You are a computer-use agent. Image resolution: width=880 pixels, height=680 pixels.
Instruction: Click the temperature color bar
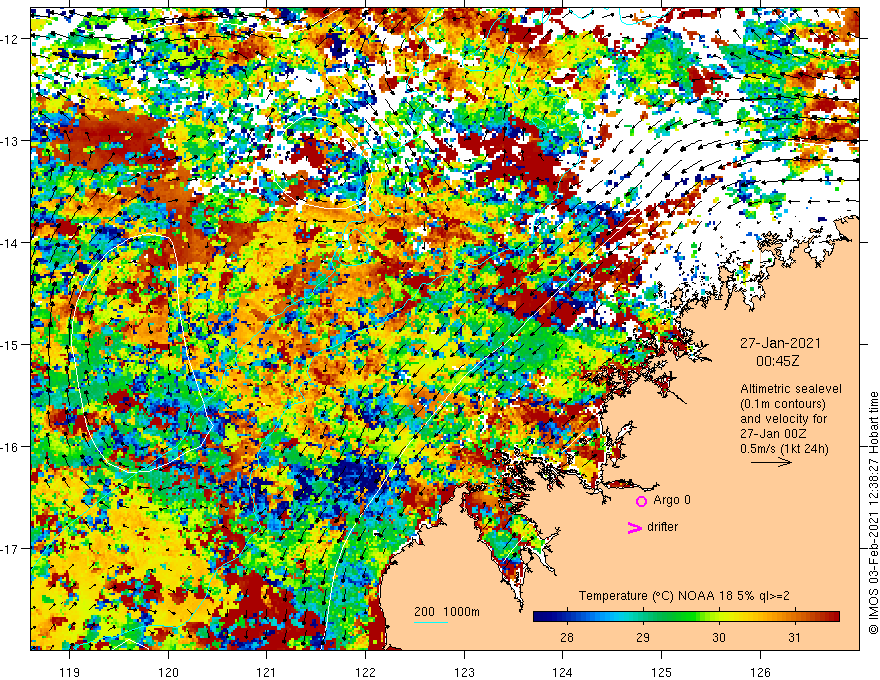coord(686,617)
